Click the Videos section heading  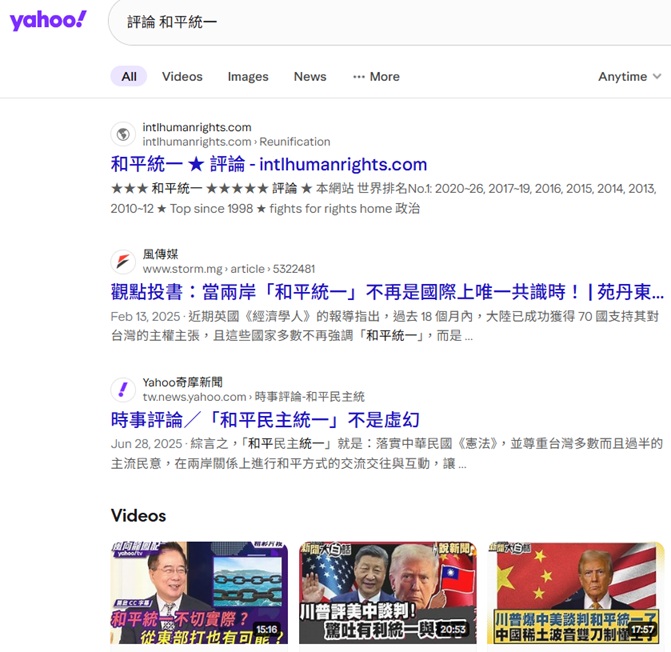138,516
